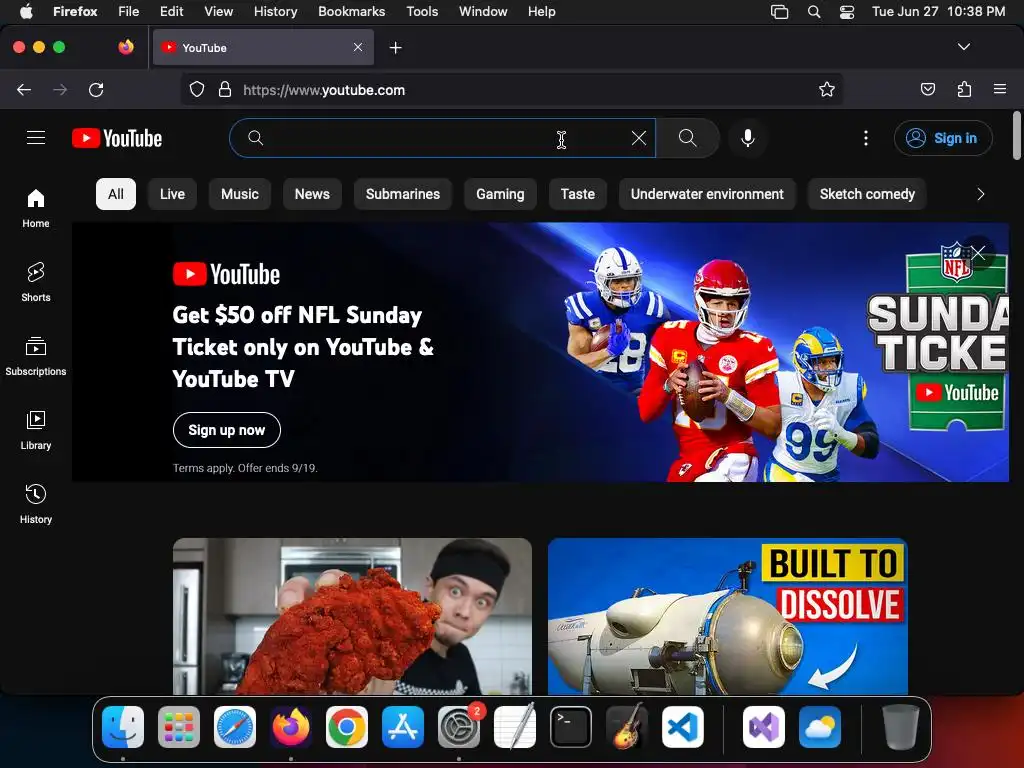
Task: Click the tracking protection shield icon
Action: click(x=197, y=89)
